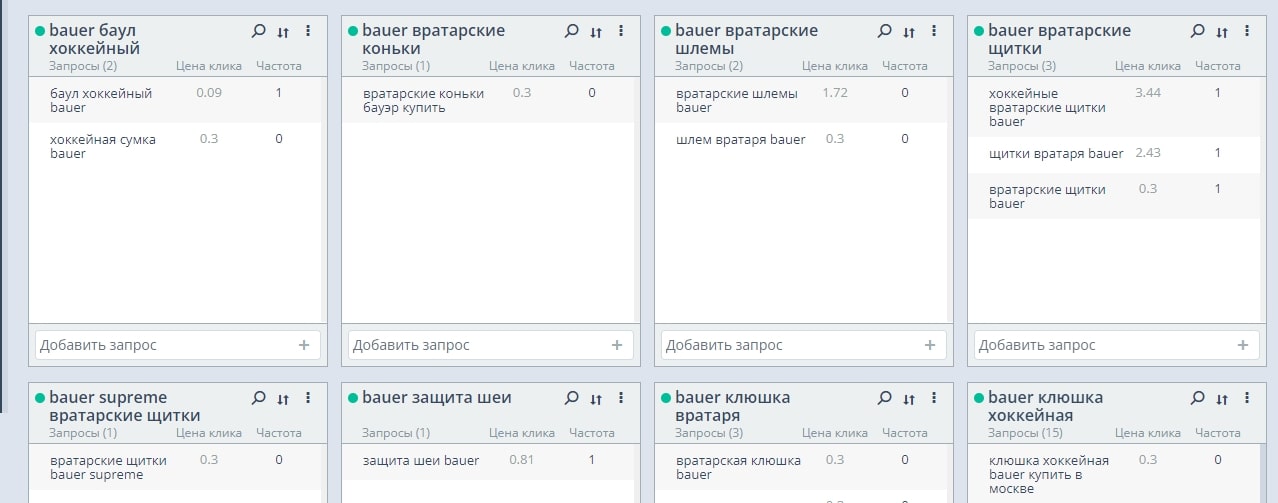Viewport: 1278px width, 503px height.
Task: Toggle green status dot of 'bauer клюшка хоккейная'
Action: point(979,398)
